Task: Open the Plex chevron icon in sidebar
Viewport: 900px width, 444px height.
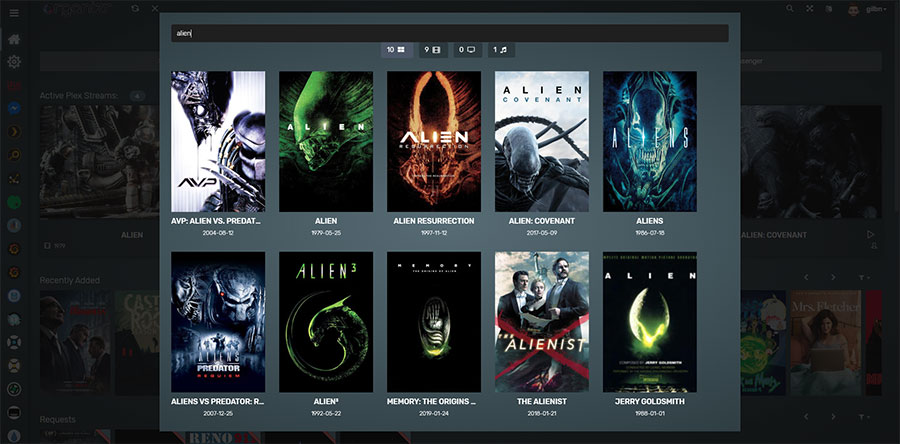Action: (x=15, y=130)
